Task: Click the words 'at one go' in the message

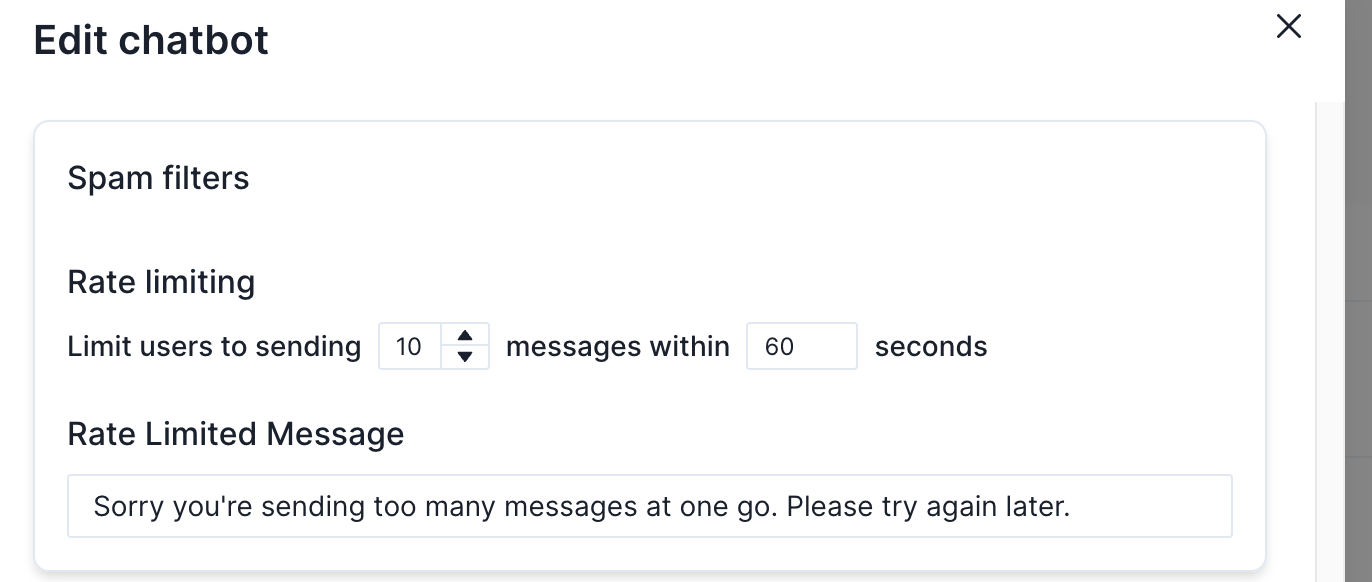Action: tap(709, 506)
